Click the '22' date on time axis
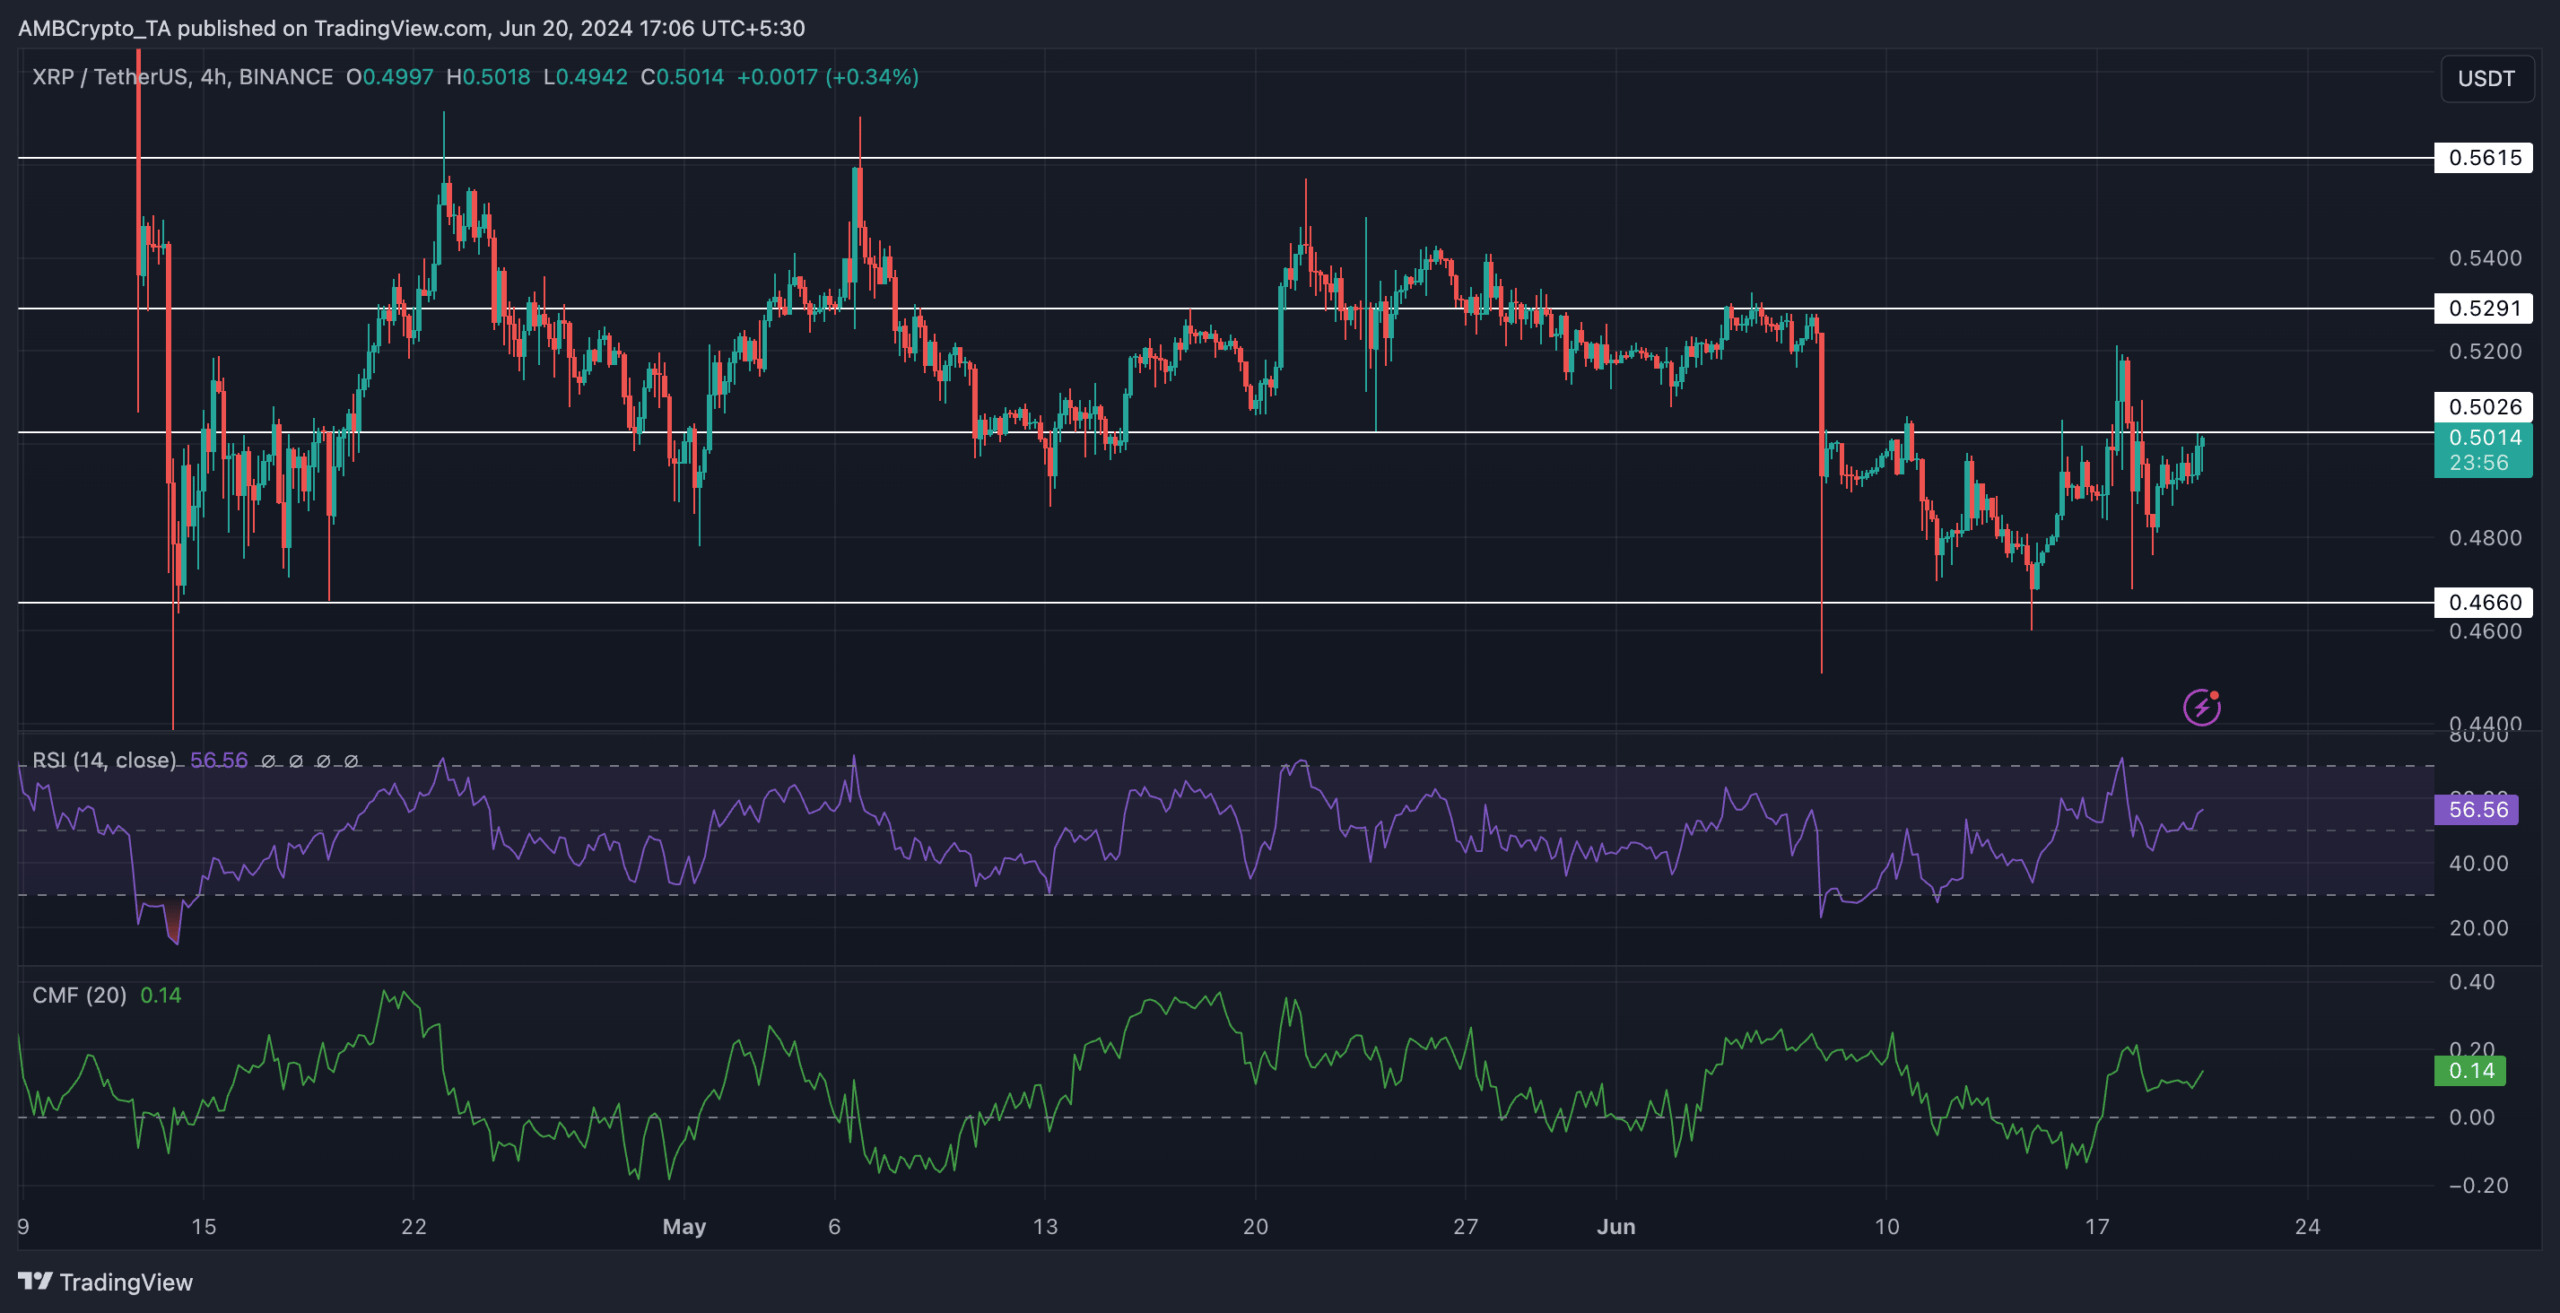The width and height of the screenshot is (2560, 1313). 414,1227
